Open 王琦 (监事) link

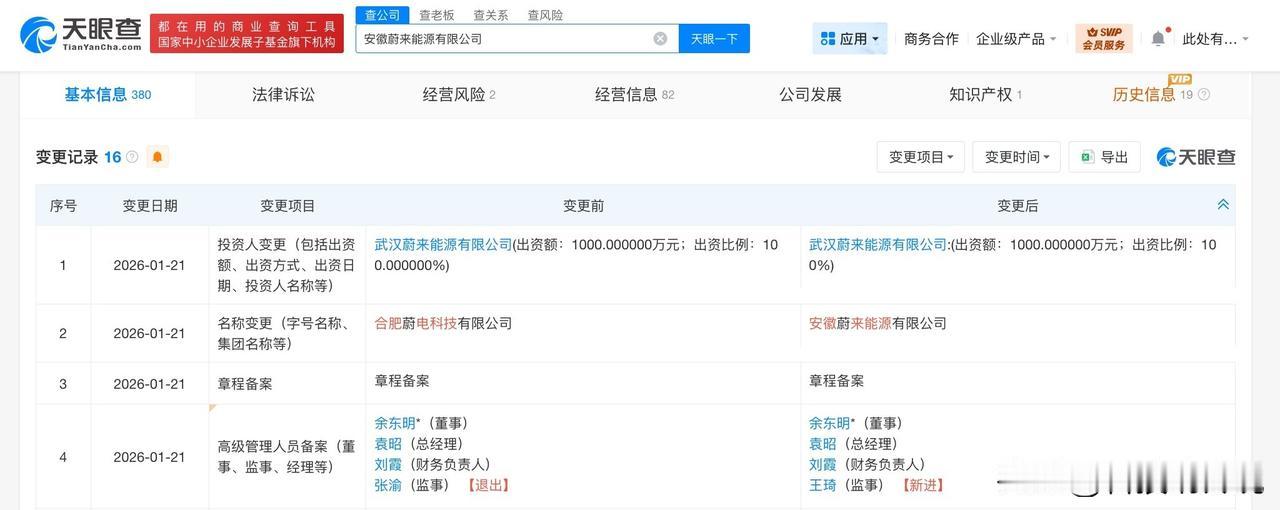pyautogui.click(x=823, y=485)
